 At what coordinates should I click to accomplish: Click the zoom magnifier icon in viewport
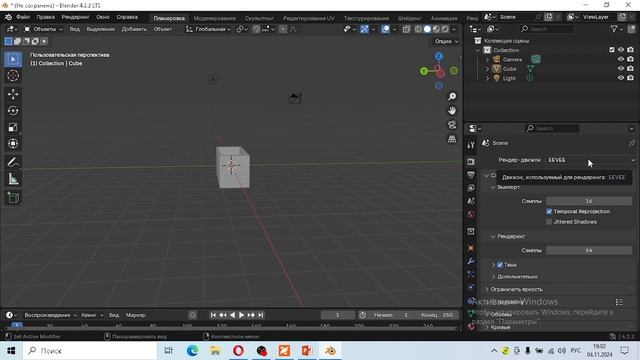pyautogui.click(x=452, y=96)
